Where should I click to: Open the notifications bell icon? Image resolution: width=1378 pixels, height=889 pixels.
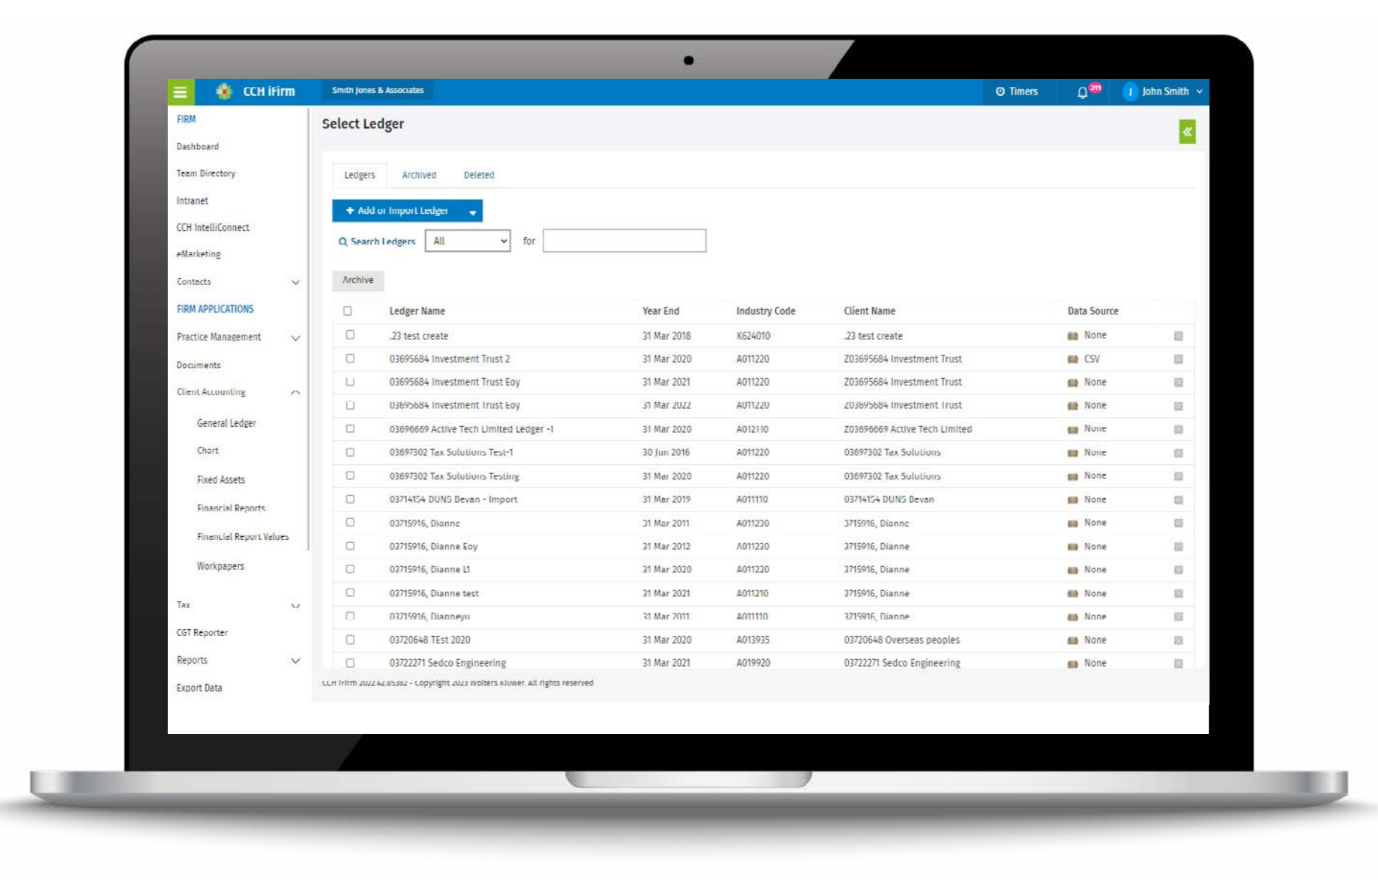pos(1082,92)
